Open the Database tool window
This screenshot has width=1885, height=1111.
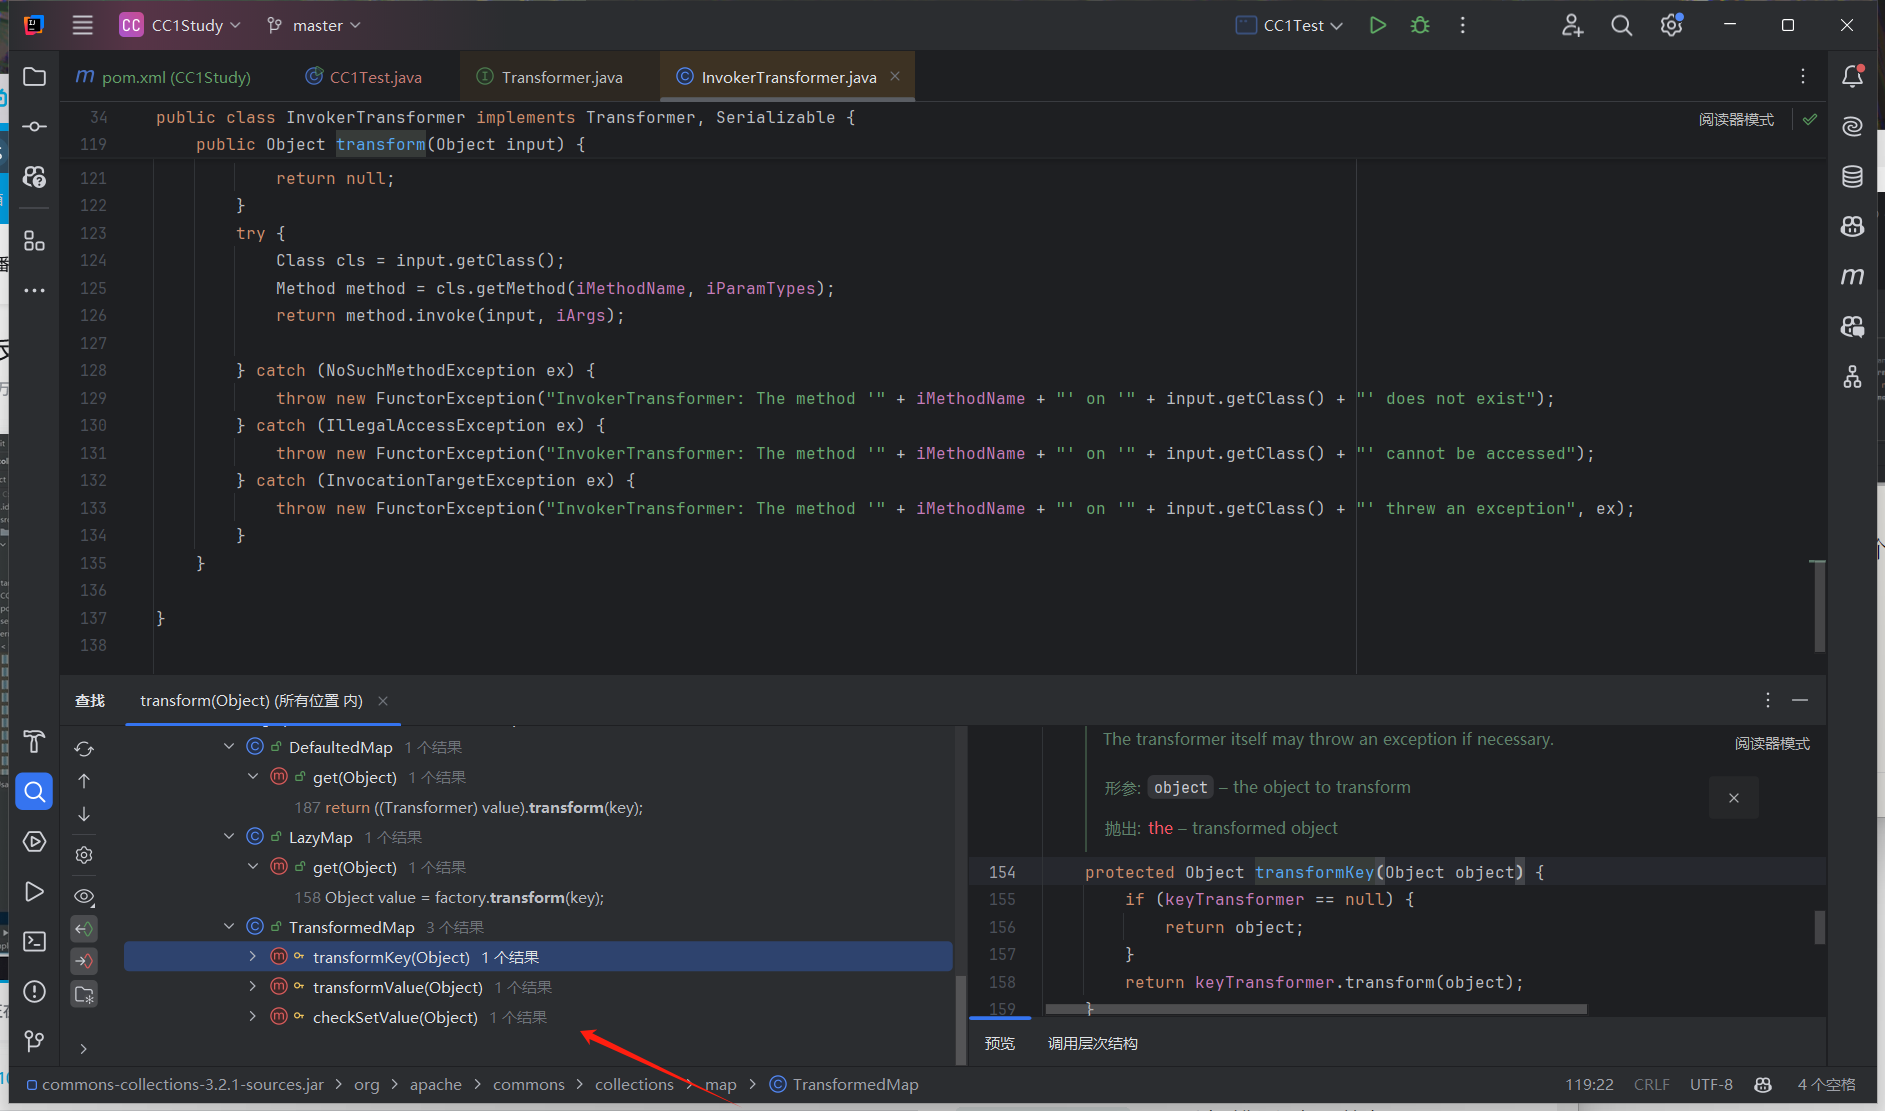click(x=1852, y=177)
